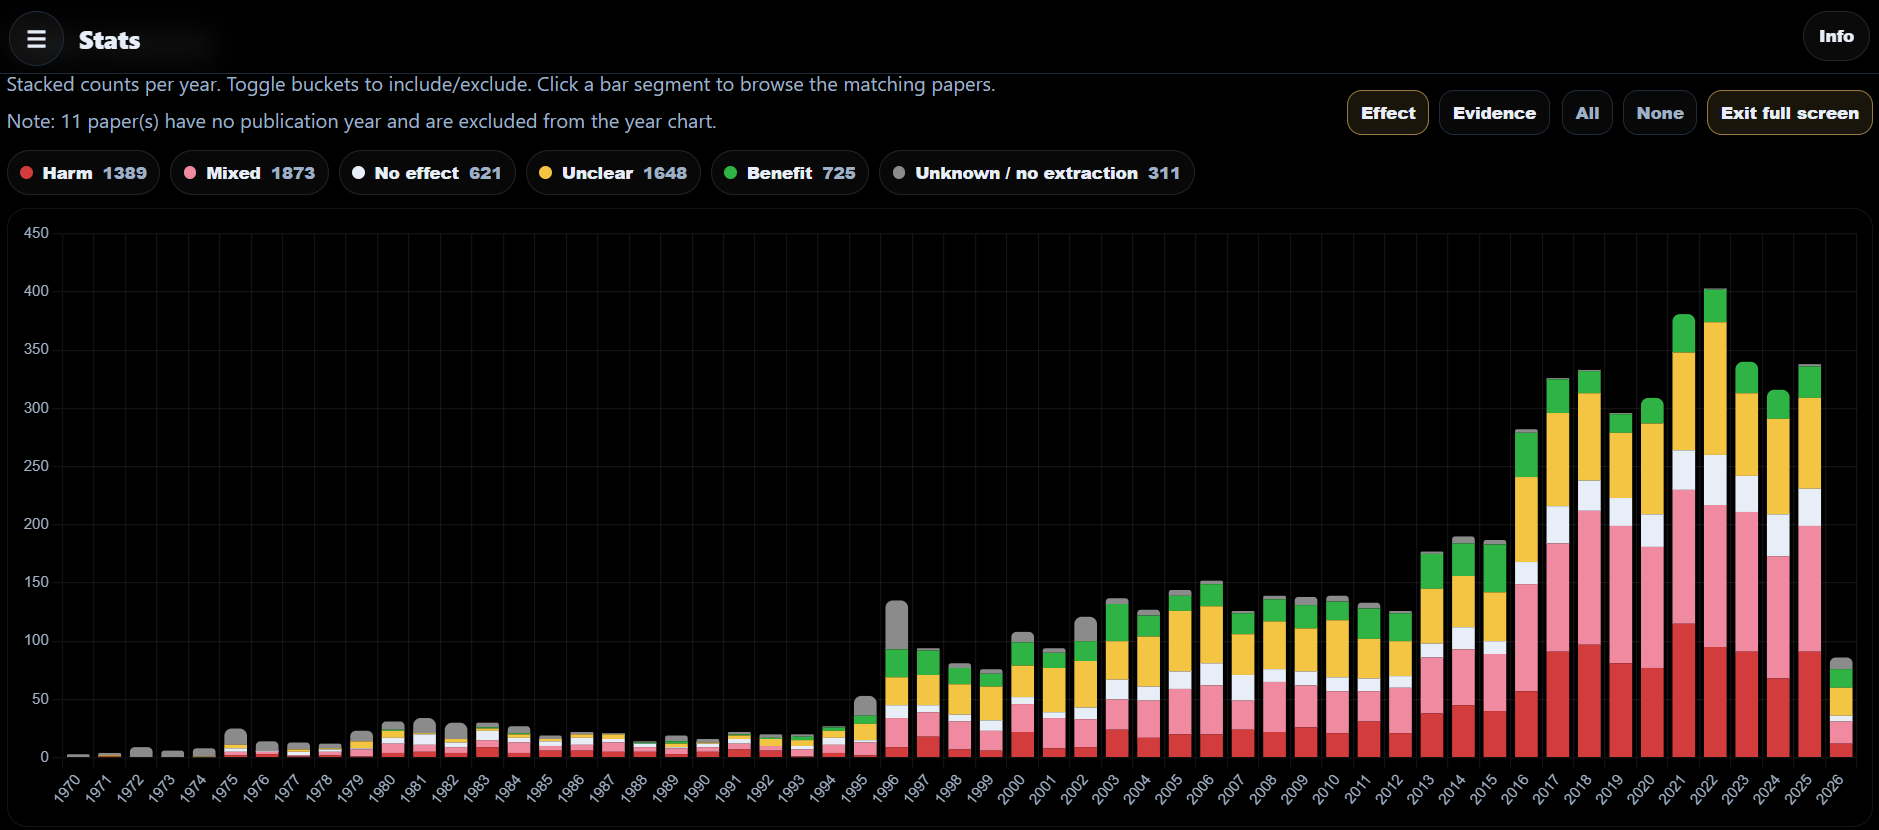Click the green Benefit segment for 2013
The width and height of the screenshot is (1879, 830).
pos(1432,570)
